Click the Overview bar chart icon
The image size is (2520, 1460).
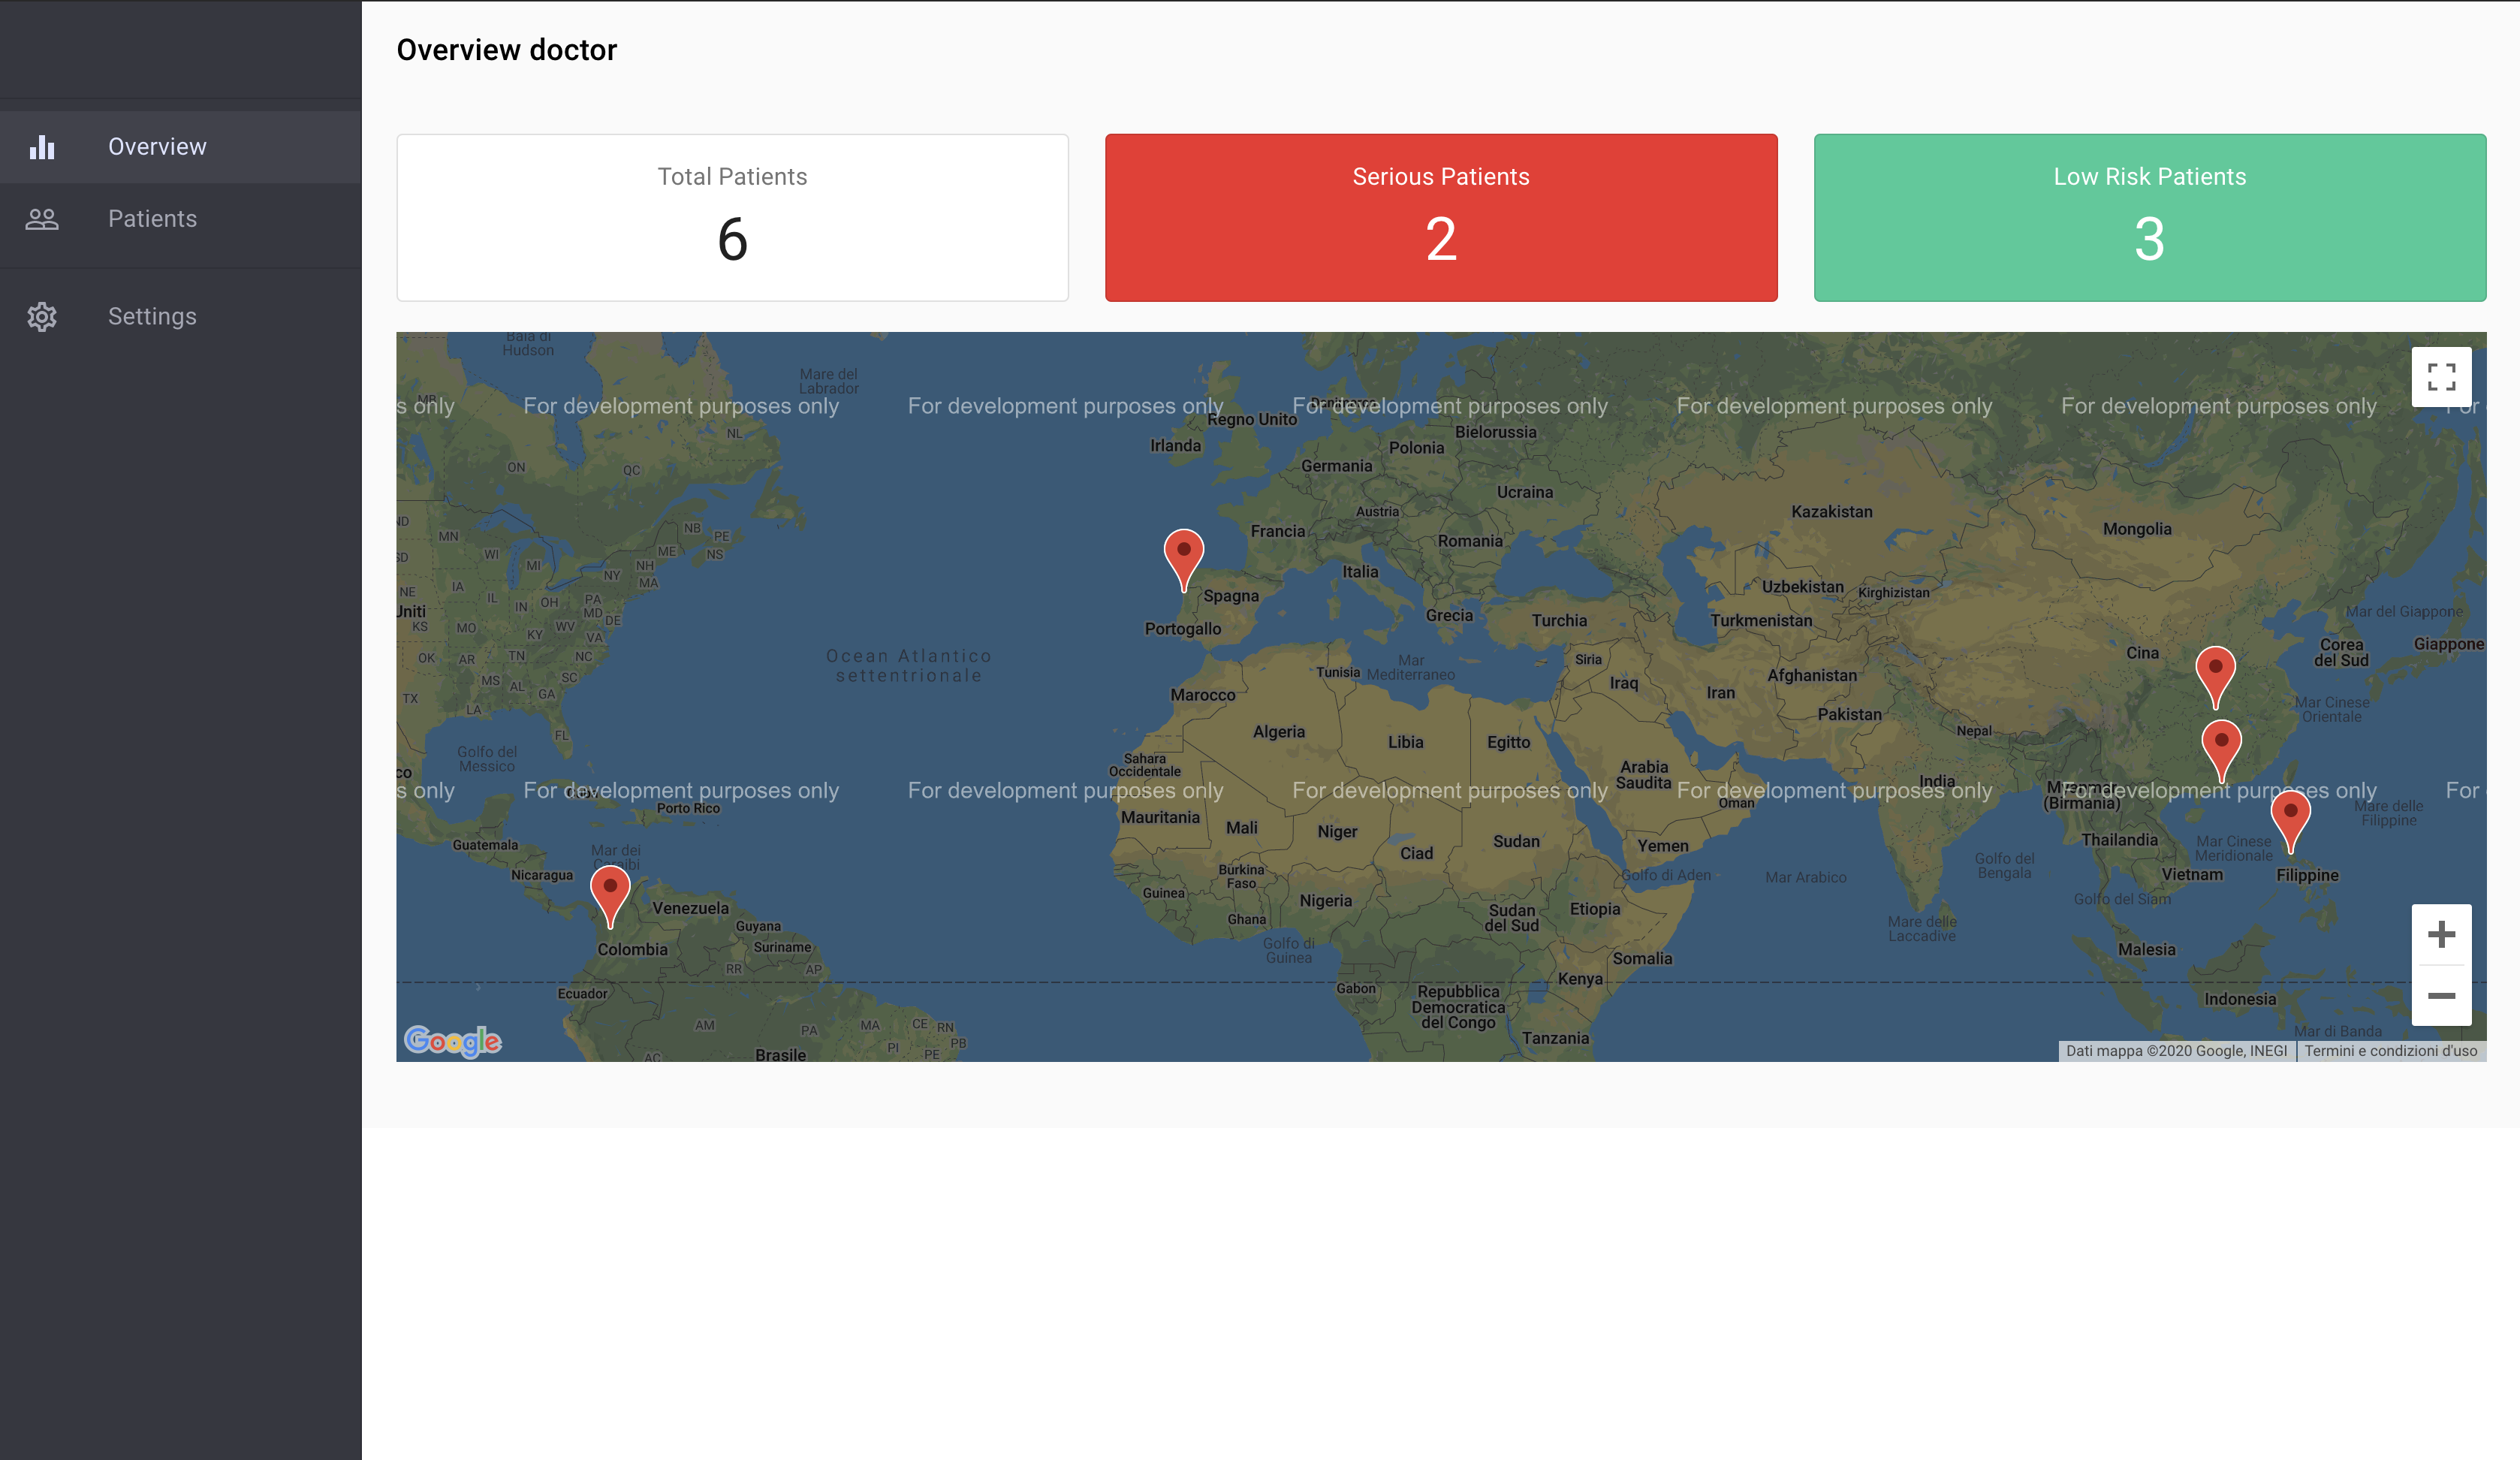tap(42, 147)
